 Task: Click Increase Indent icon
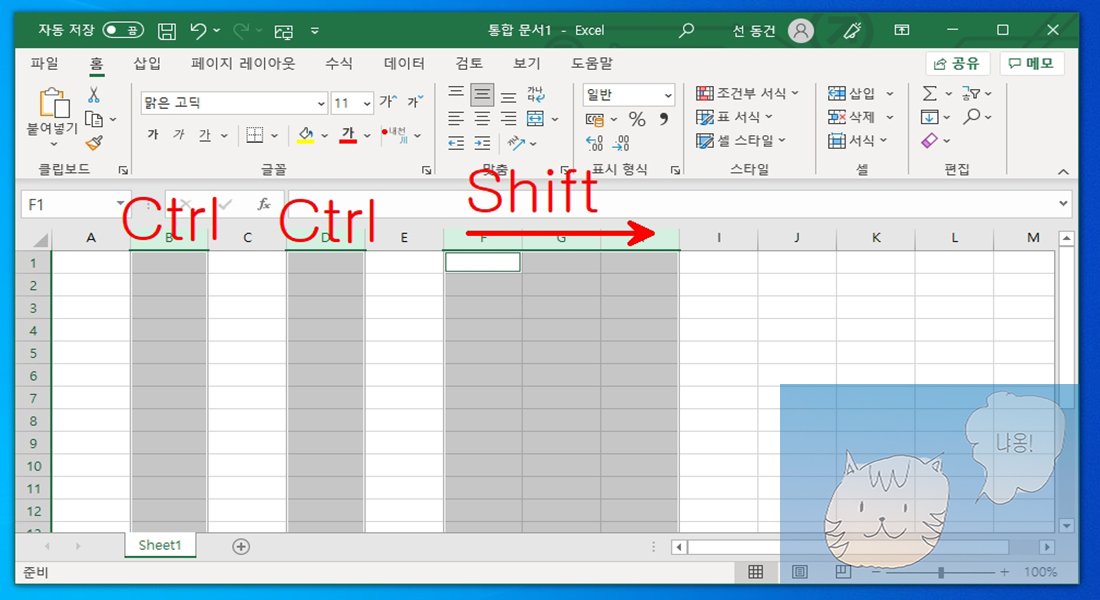click(x=482, y=144)
